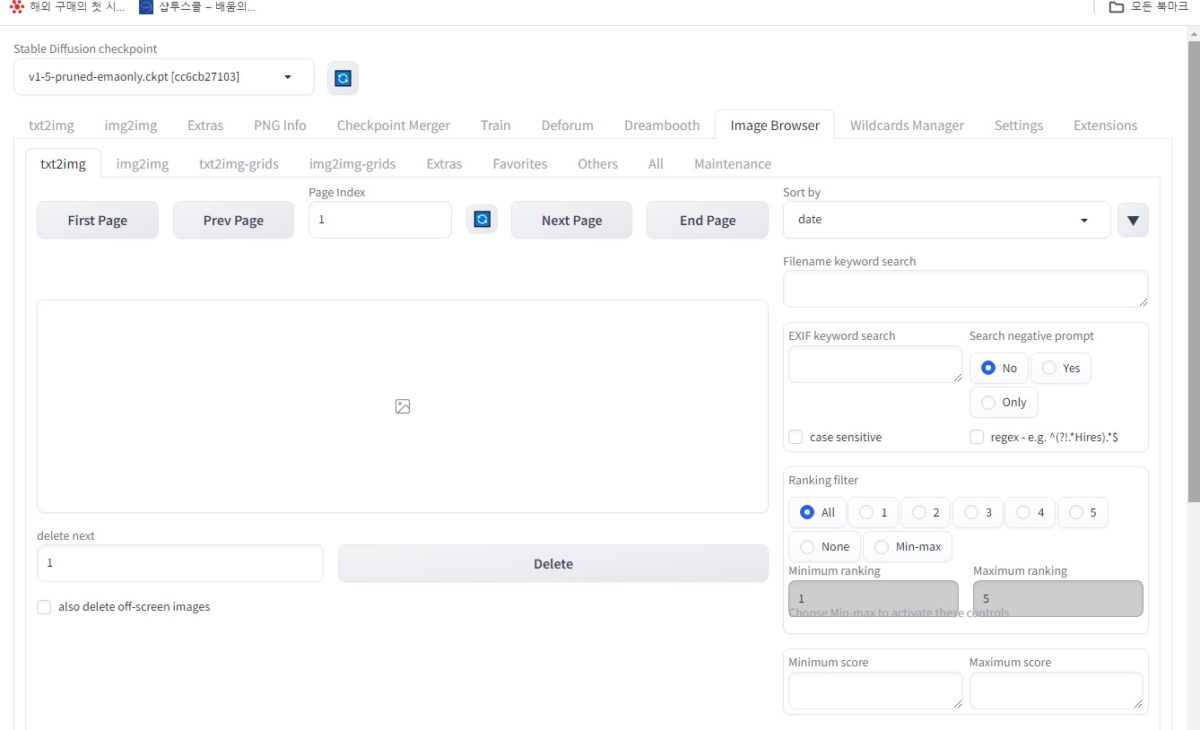Open the Wildcards Manager tab

pyautogui.click(x=907, y=125)
